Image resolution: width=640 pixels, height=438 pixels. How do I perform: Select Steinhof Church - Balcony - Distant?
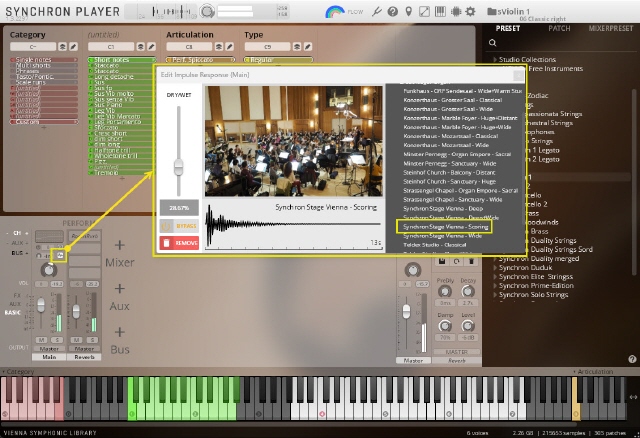point(449,172)
